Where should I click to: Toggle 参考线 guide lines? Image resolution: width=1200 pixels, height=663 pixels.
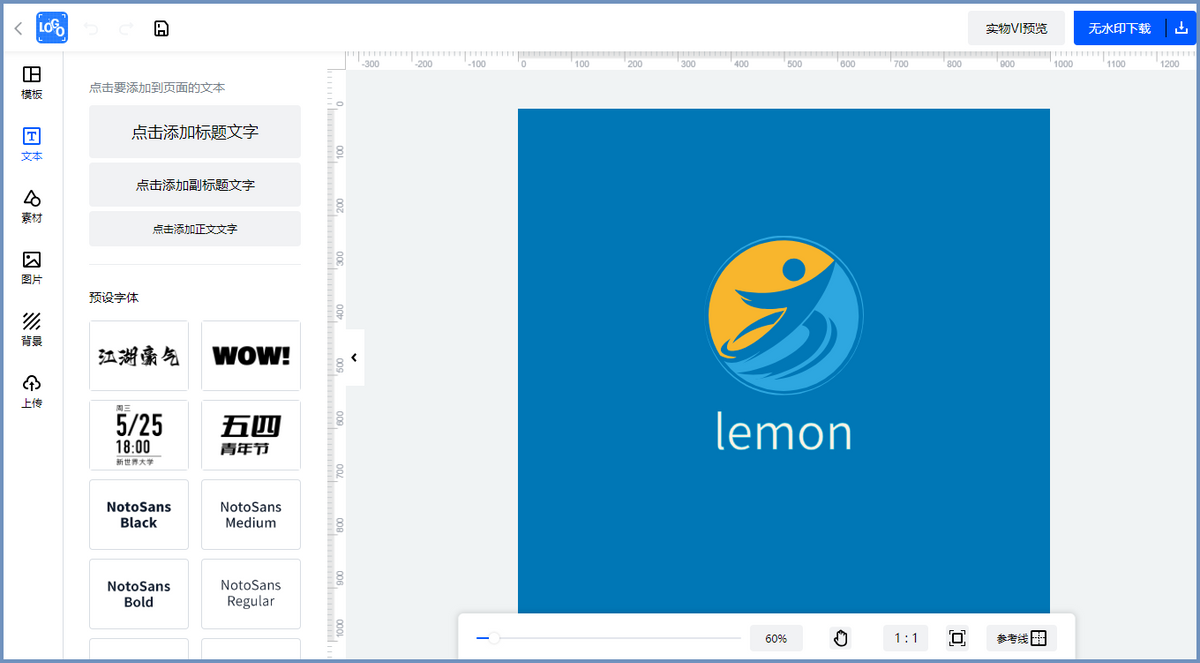tap(1021, 638)
